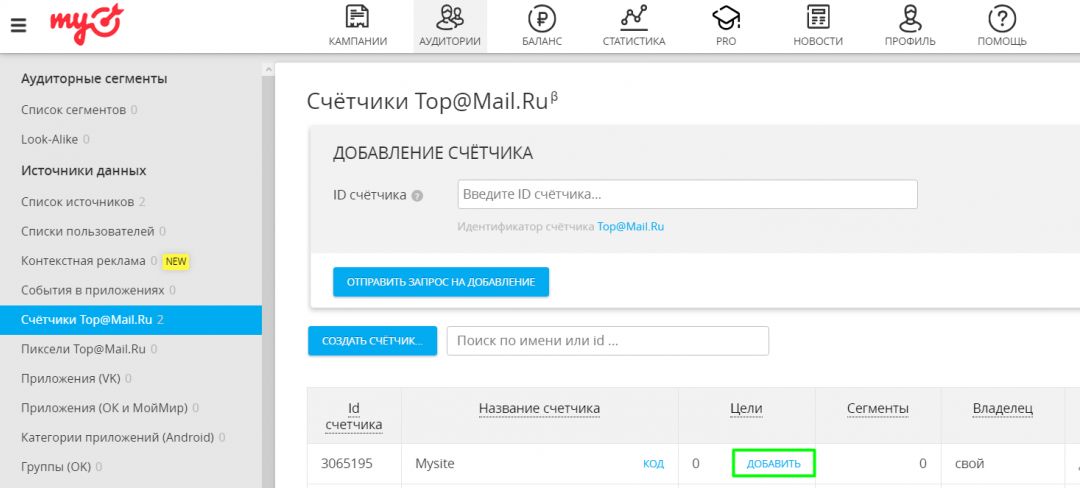Select Счётчики Top@Mail.Ru in sidebar
1080x488 pixels.
(x=131, y=320)
